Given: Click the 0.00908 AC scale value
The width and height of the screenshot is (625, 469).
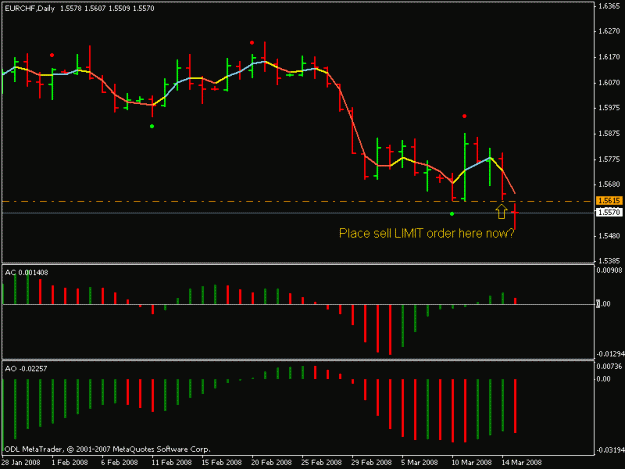Looking at the screenshot, I should coord(609,270).
